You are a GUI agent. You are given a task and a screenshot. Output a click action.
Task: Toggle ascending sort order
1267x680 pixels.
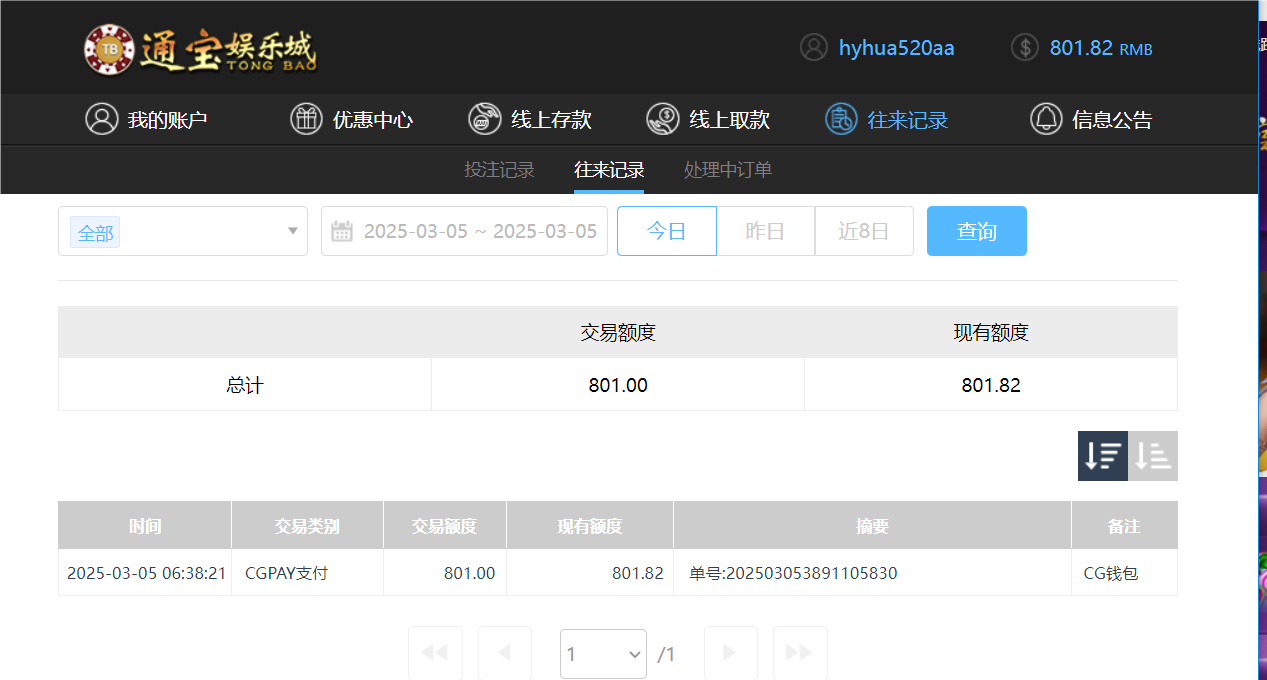point(1151,455)
